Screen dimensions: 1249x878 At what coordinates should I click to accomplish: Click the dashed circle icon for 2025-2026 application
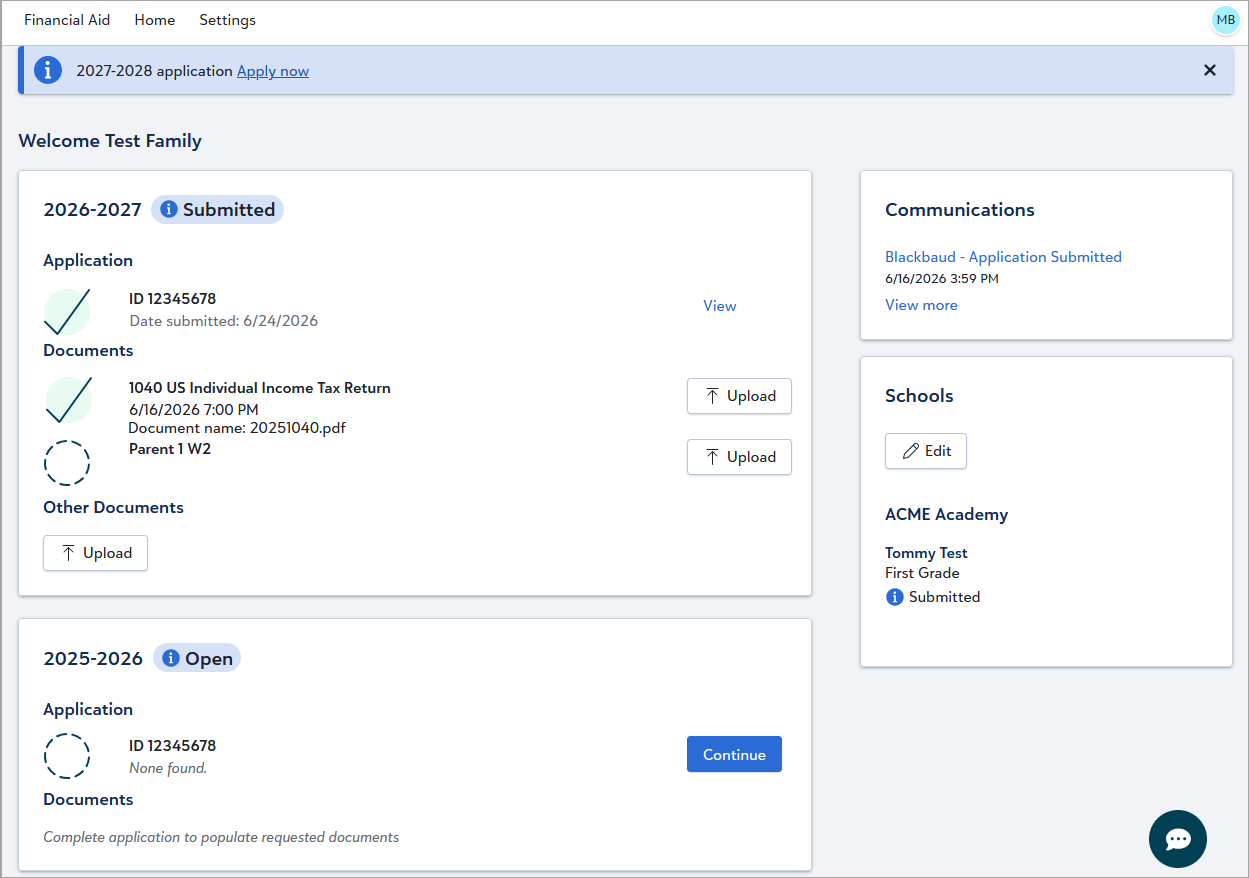[x=67, y=755]
